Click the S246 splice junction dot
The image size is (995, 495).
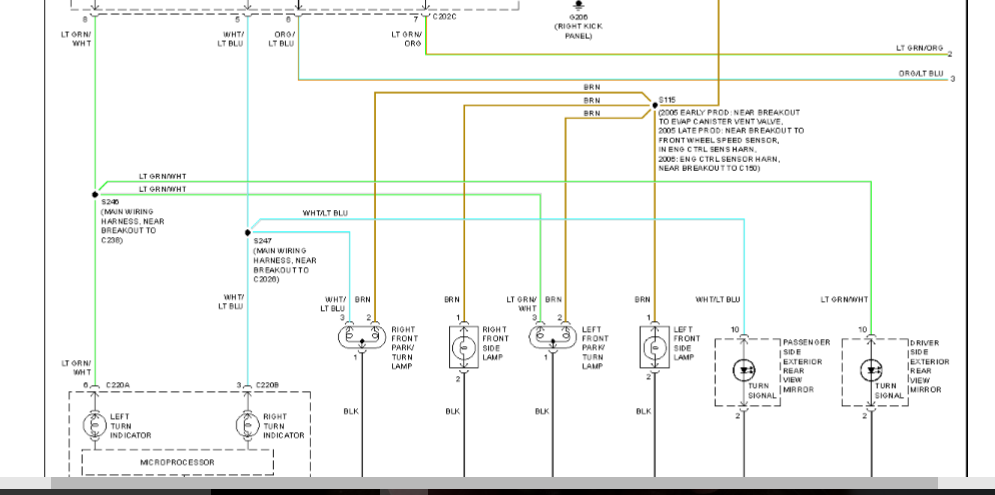[x=95, y=193]
